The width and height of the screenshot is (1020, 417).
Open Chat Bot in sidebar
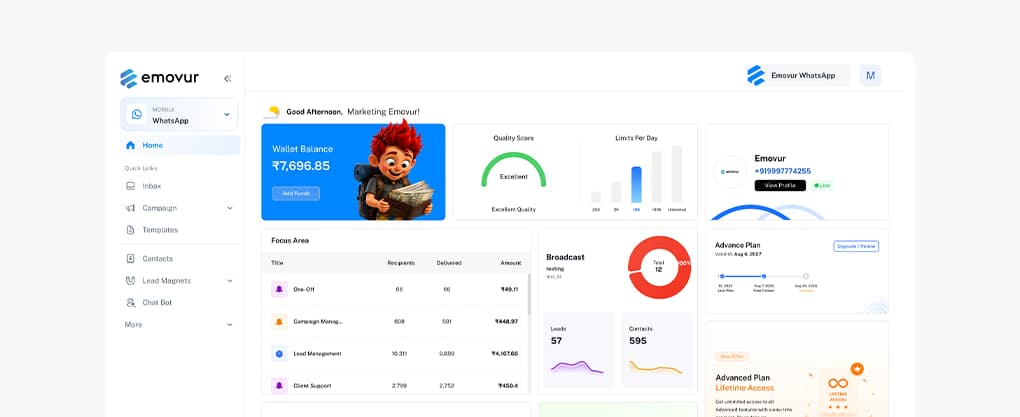click(157, 303)
